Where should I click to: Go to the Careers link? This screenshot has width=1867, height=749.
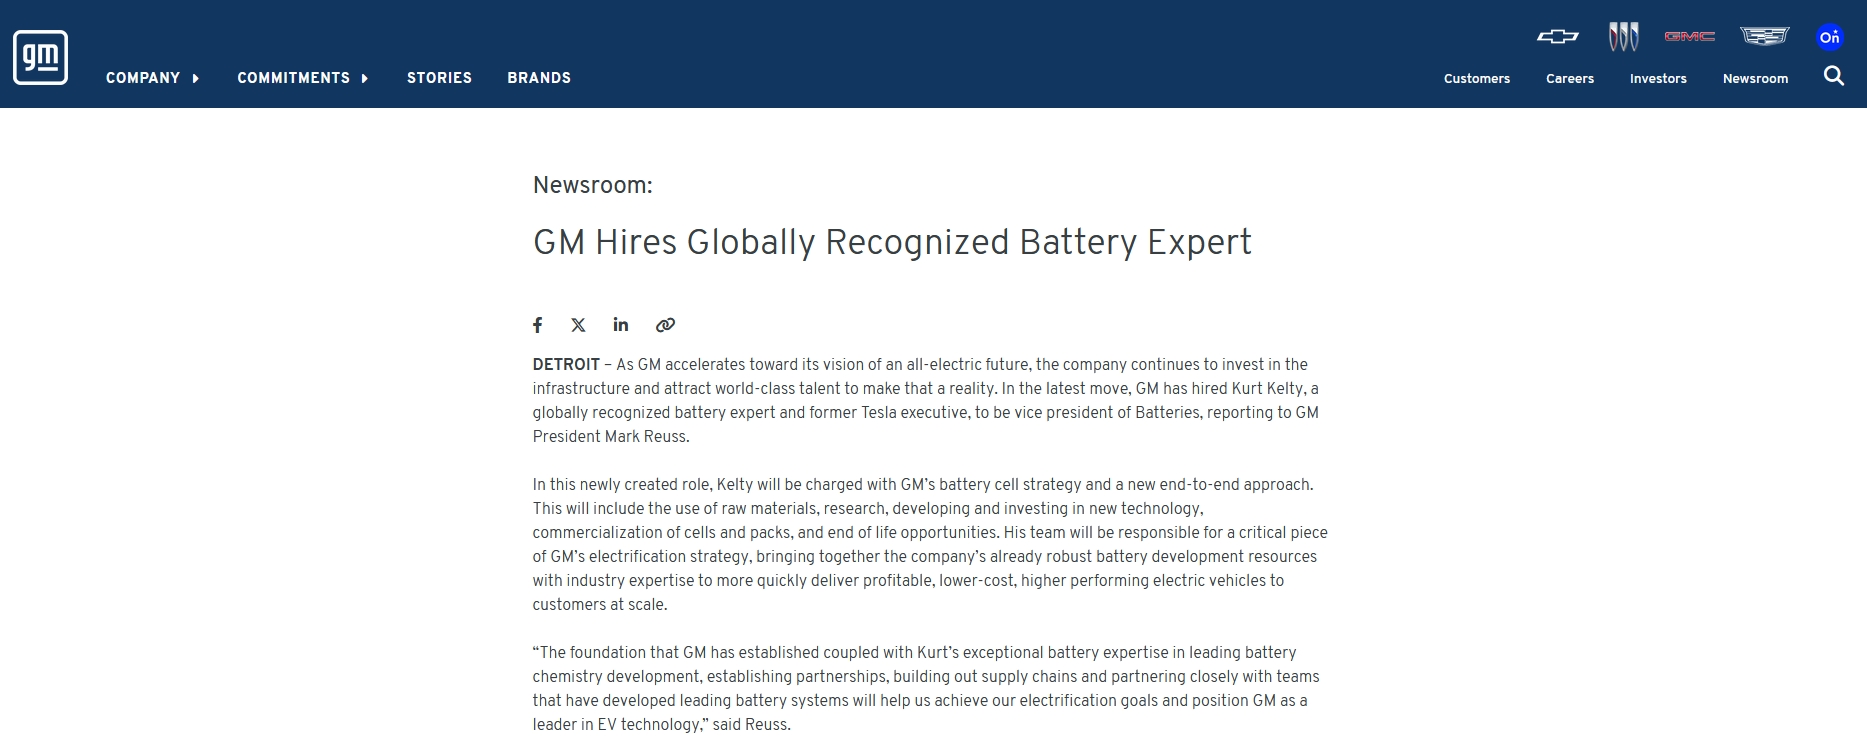(1570, 79)
